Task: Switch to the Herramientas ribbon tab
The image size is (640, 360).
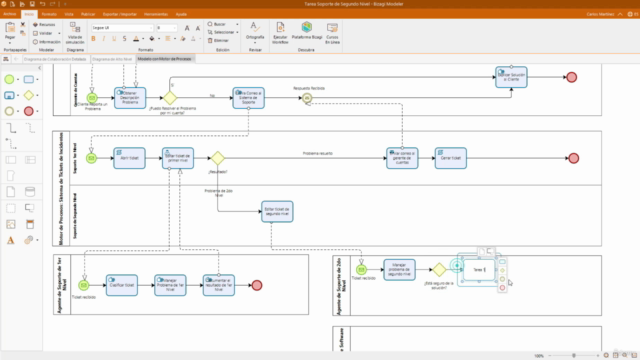Action: pos(156,14)
